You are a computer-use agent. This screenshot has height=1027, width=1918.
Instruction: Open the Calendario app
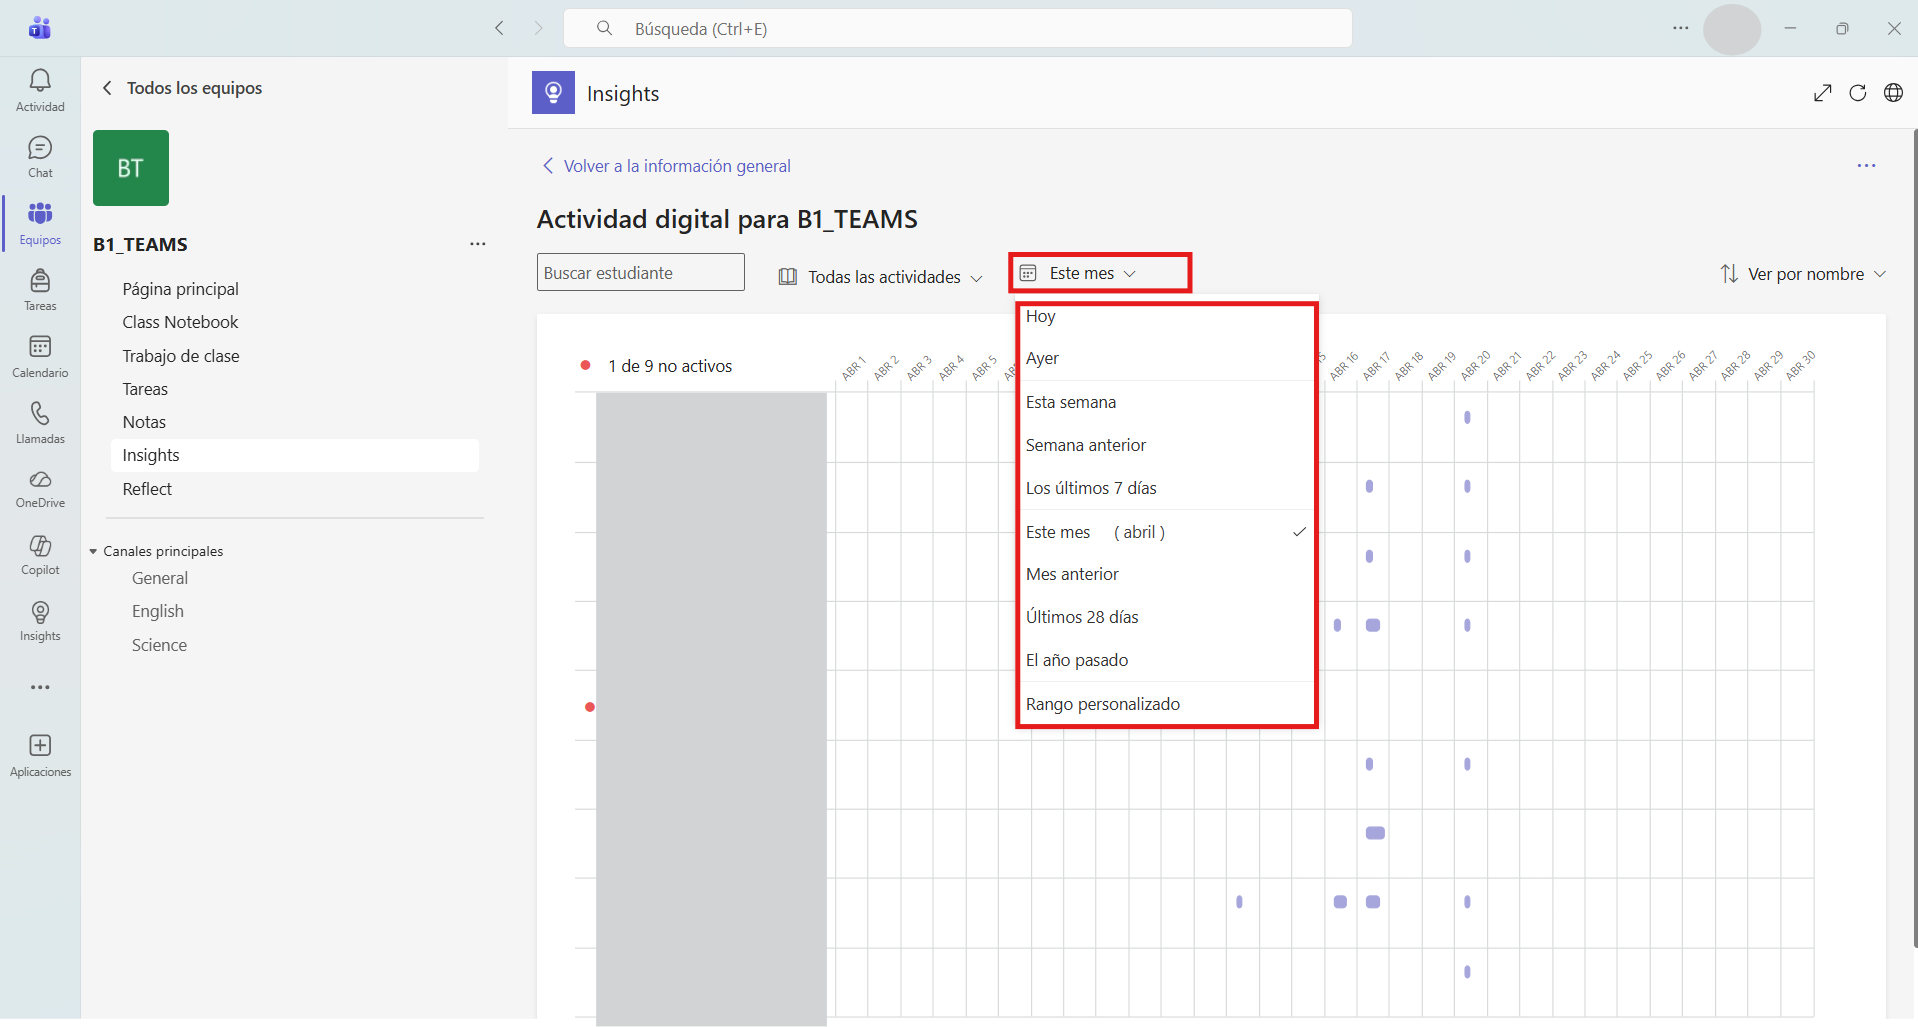40,357
